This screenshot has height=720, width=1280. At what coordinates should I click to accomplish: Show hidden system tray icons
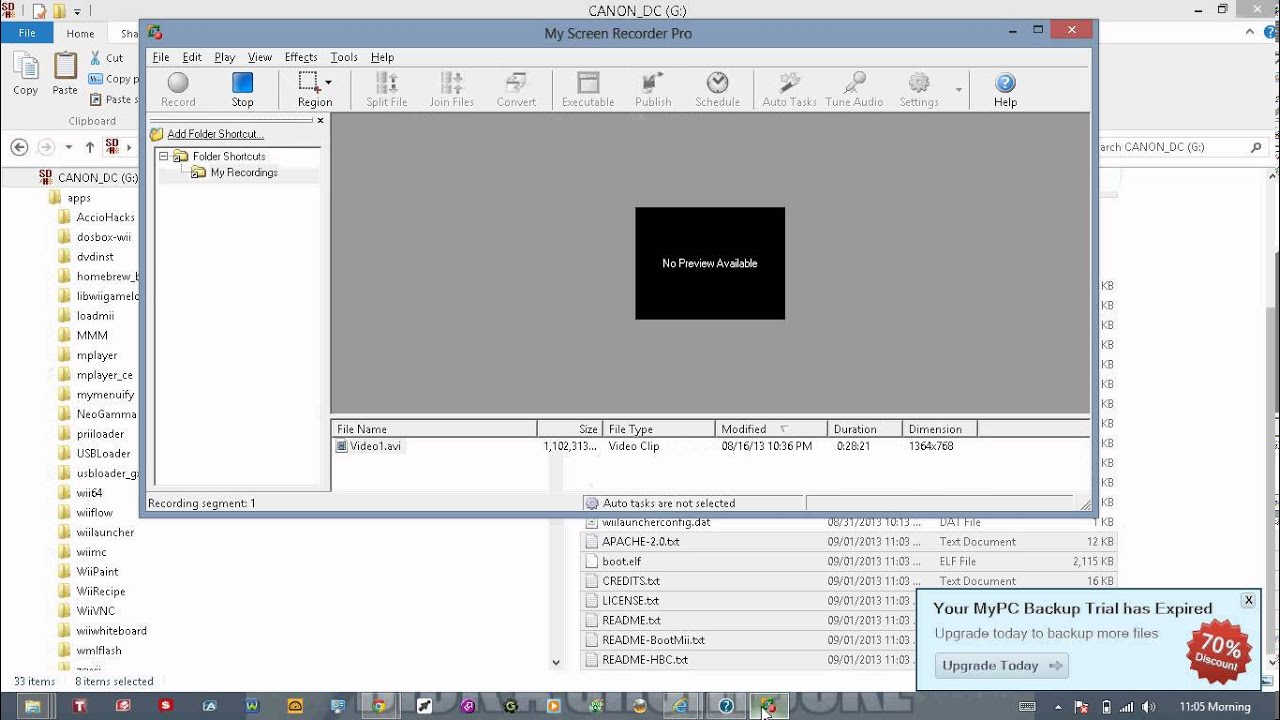(x=1059, y=707)
